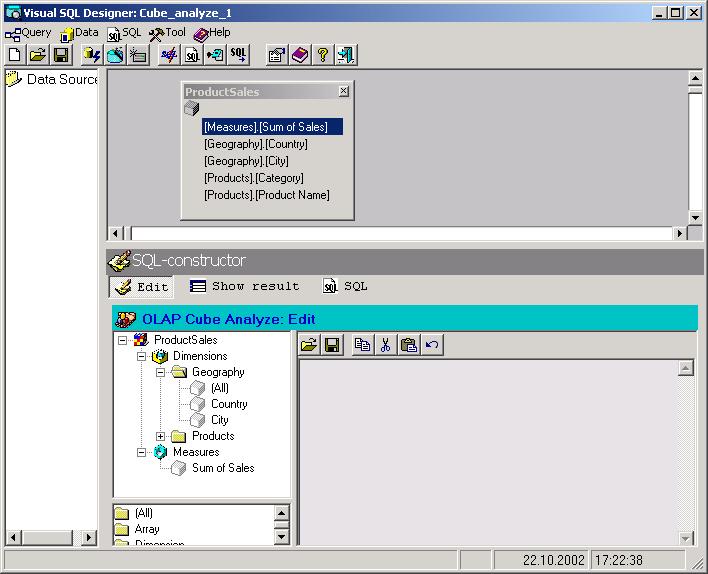Click the yellow question mark toolbar icon
This screenshot has width=708, height=574.
[x=322, y=55]
